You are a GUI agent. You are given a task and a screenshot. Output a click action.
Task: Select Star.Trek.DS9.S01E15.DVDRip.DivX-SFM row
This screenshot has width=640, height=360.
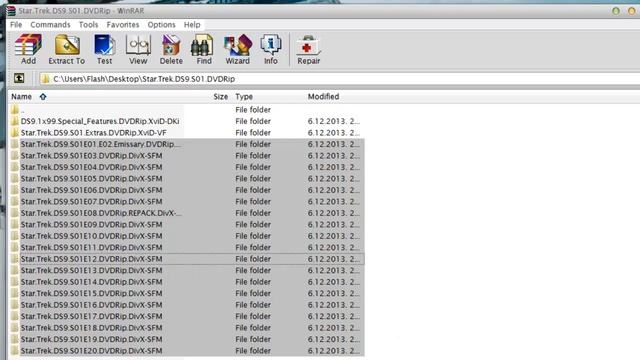click(x=186, y=293)
